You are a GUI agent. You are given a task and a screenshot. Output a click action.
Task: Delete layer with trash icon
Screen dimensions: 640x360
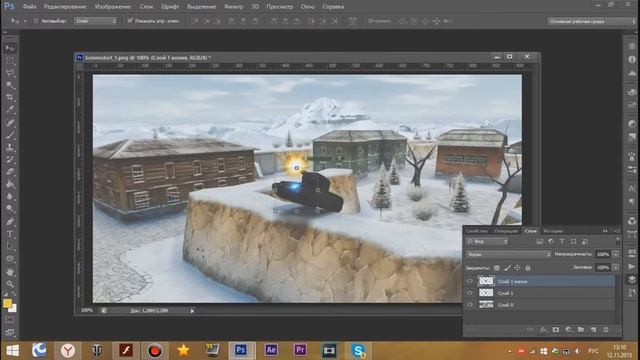[x=606, y=330]
